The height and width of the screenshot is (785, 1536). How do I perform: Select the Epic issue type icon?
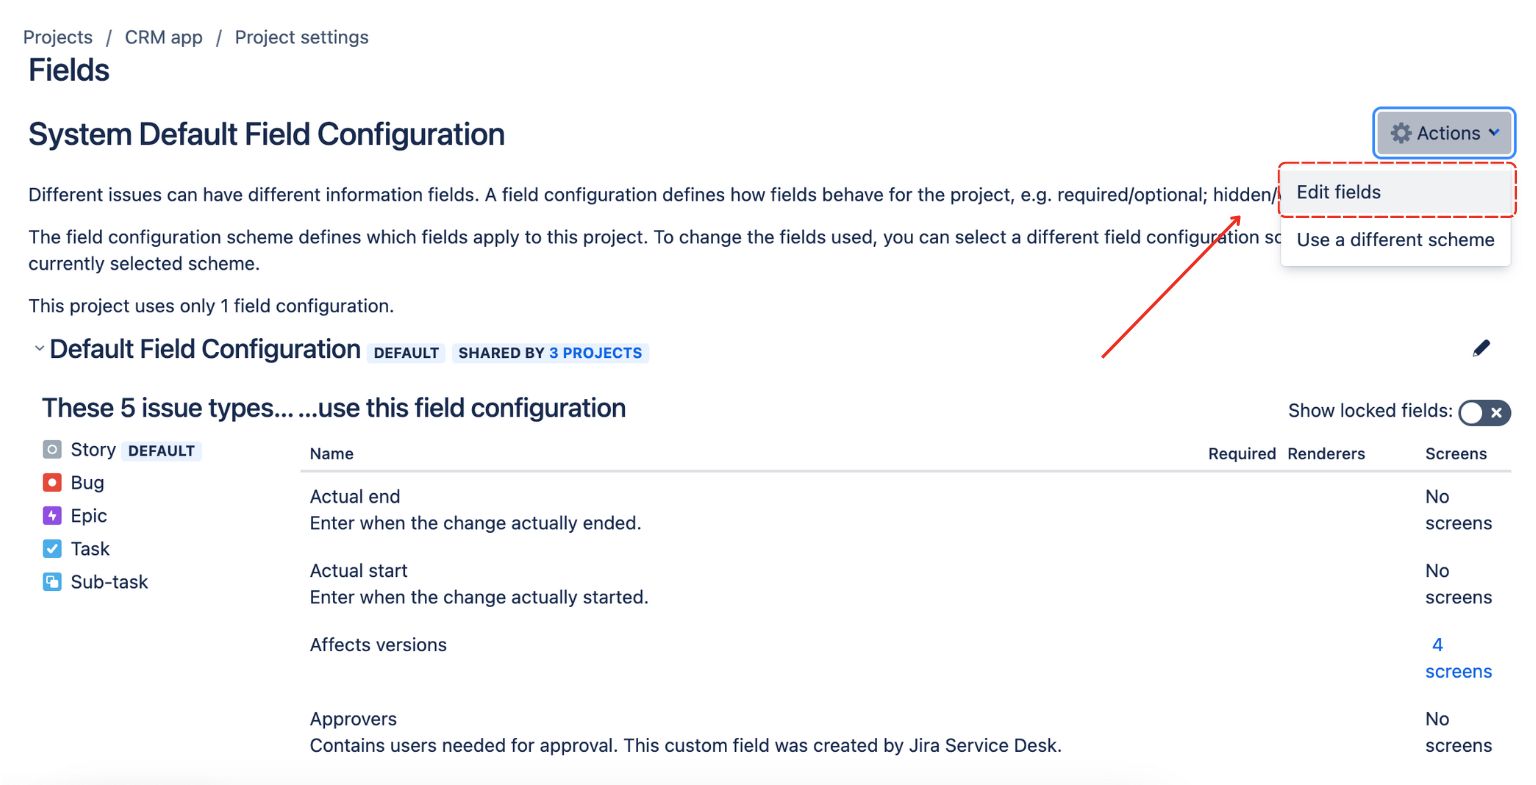point(52,515)
